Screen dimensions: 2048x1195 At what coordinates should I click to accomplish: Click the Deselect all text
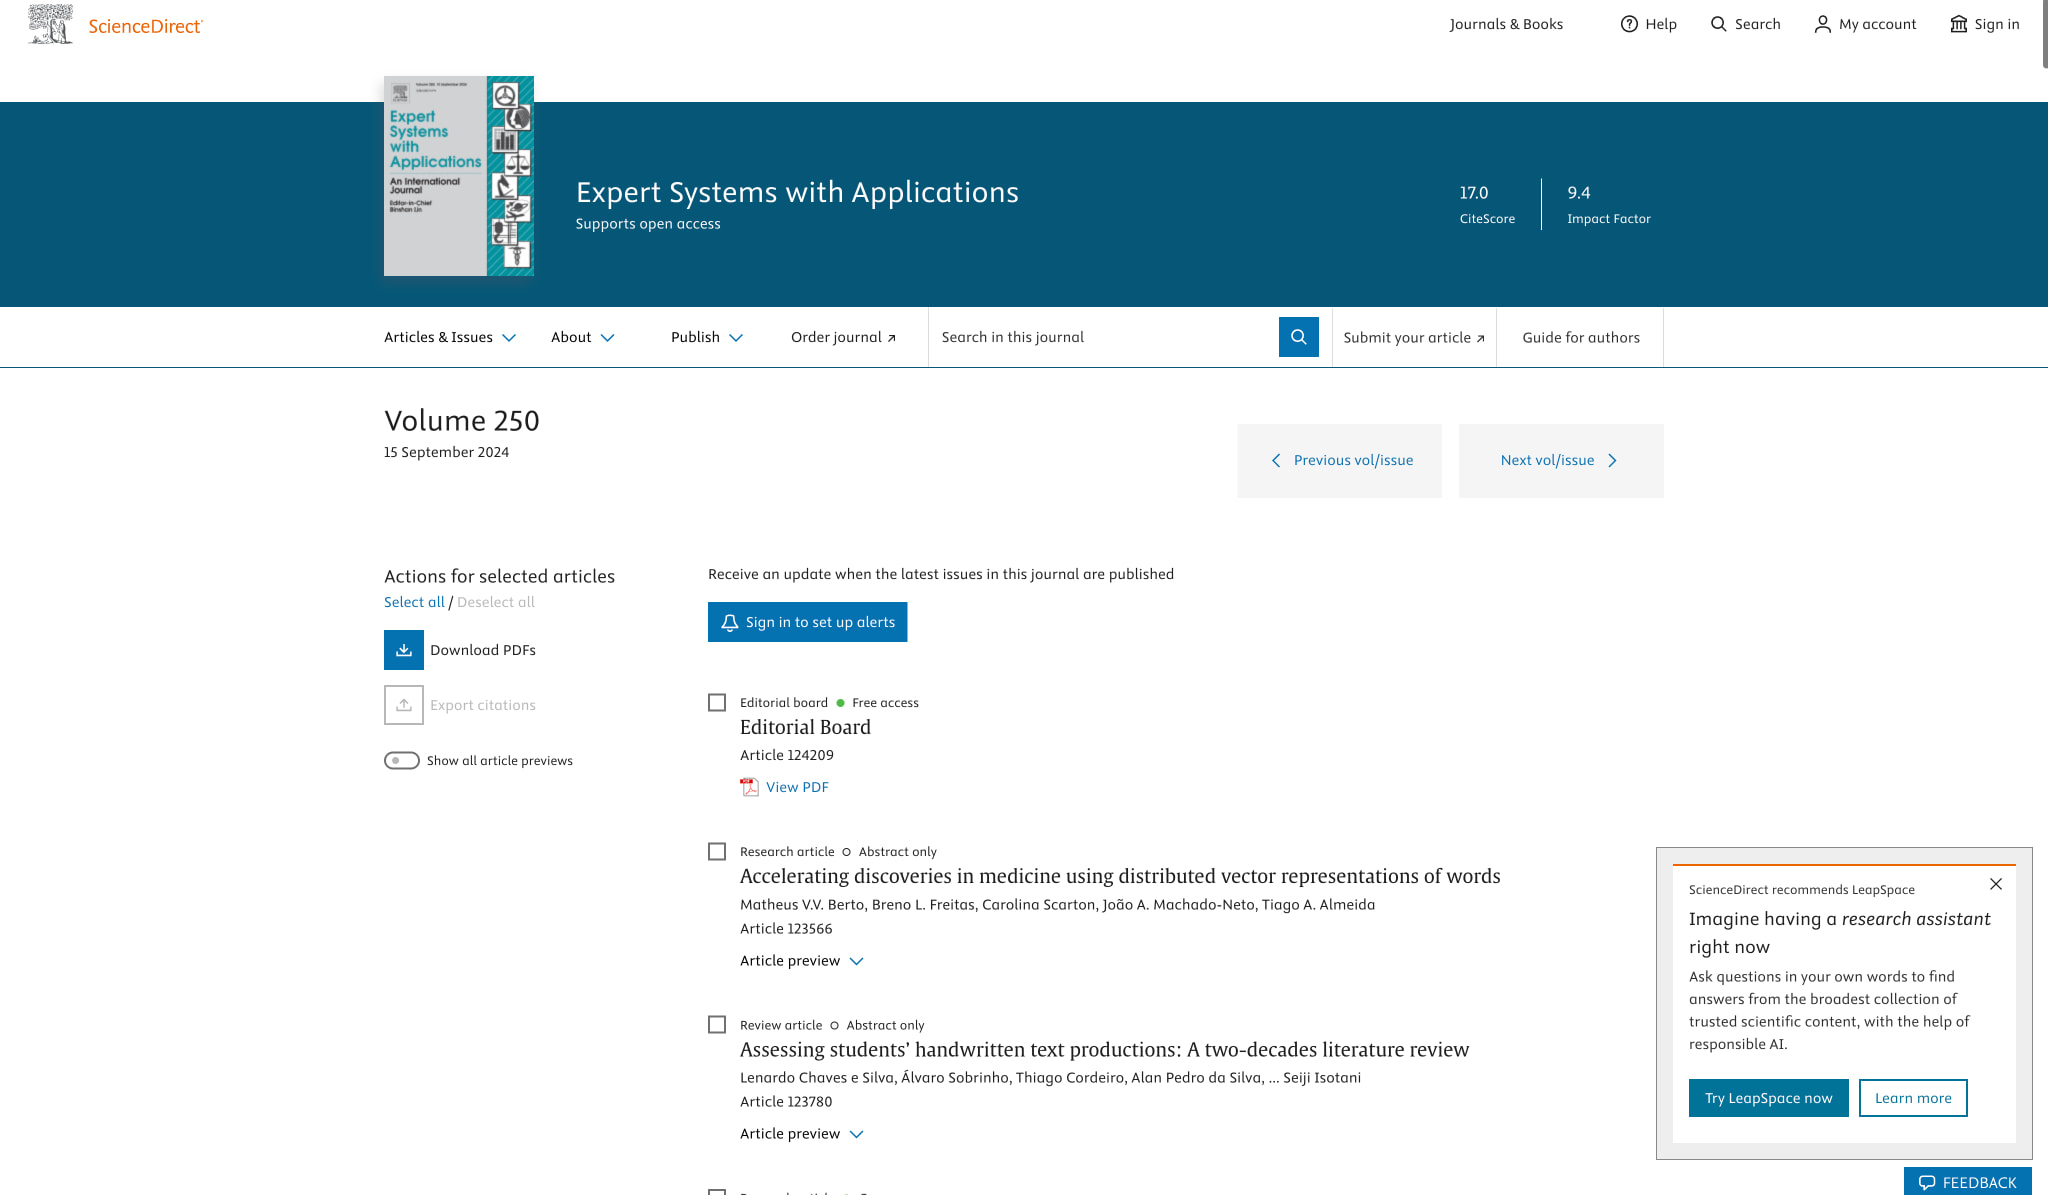point(496,602)
